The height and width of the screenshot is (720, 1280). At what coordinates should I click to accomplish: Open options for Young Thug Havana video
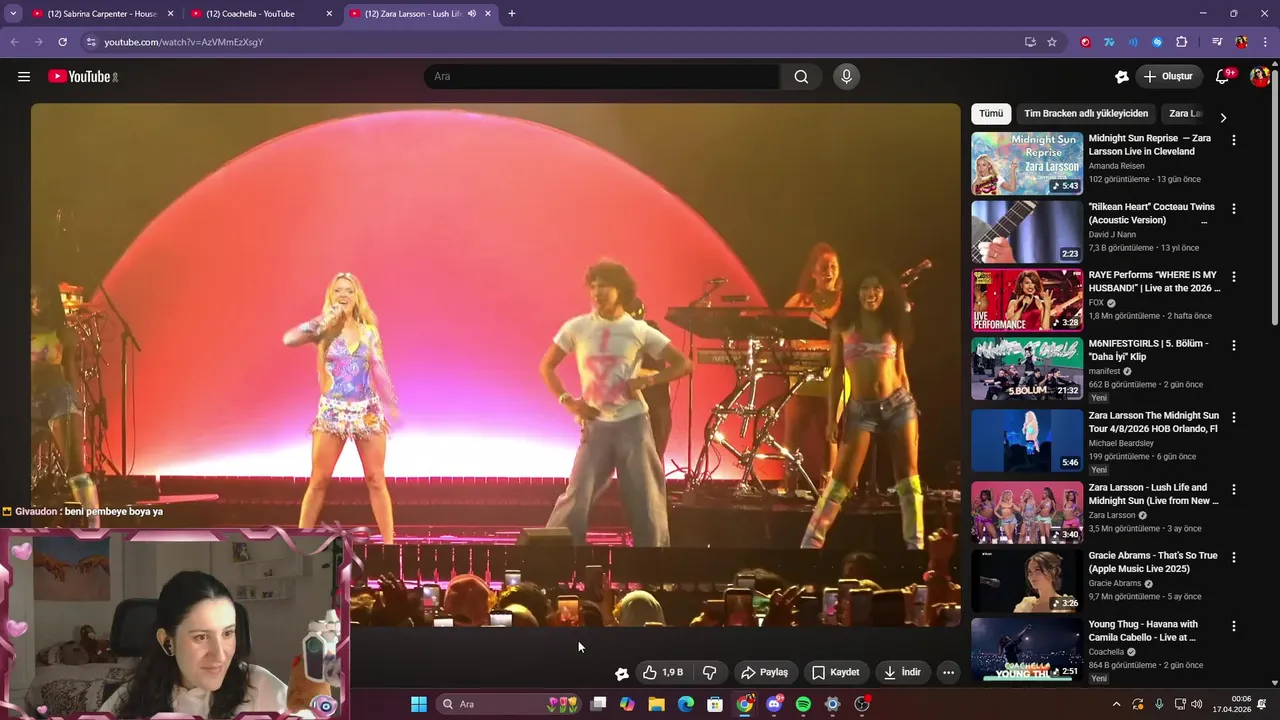1233,626
